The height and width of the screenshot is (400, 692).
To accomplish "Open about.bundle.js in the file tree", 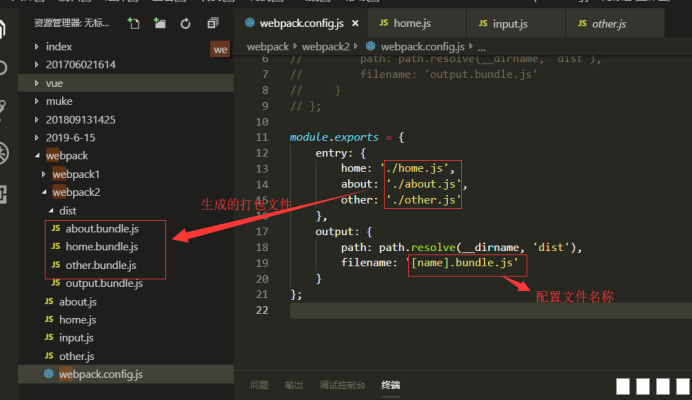I will coord(101,229).
